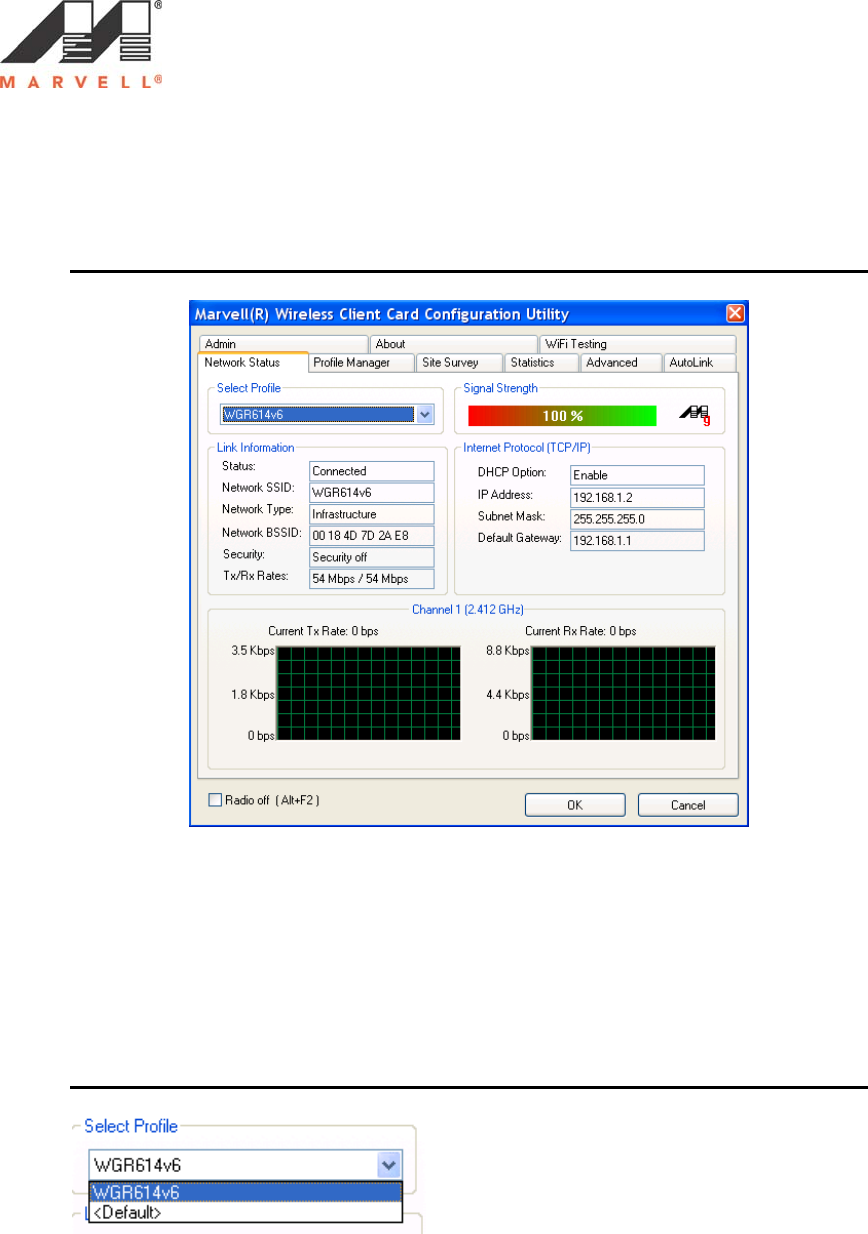Click the IP Address field 192.168.1.2

tap(637, 497)
